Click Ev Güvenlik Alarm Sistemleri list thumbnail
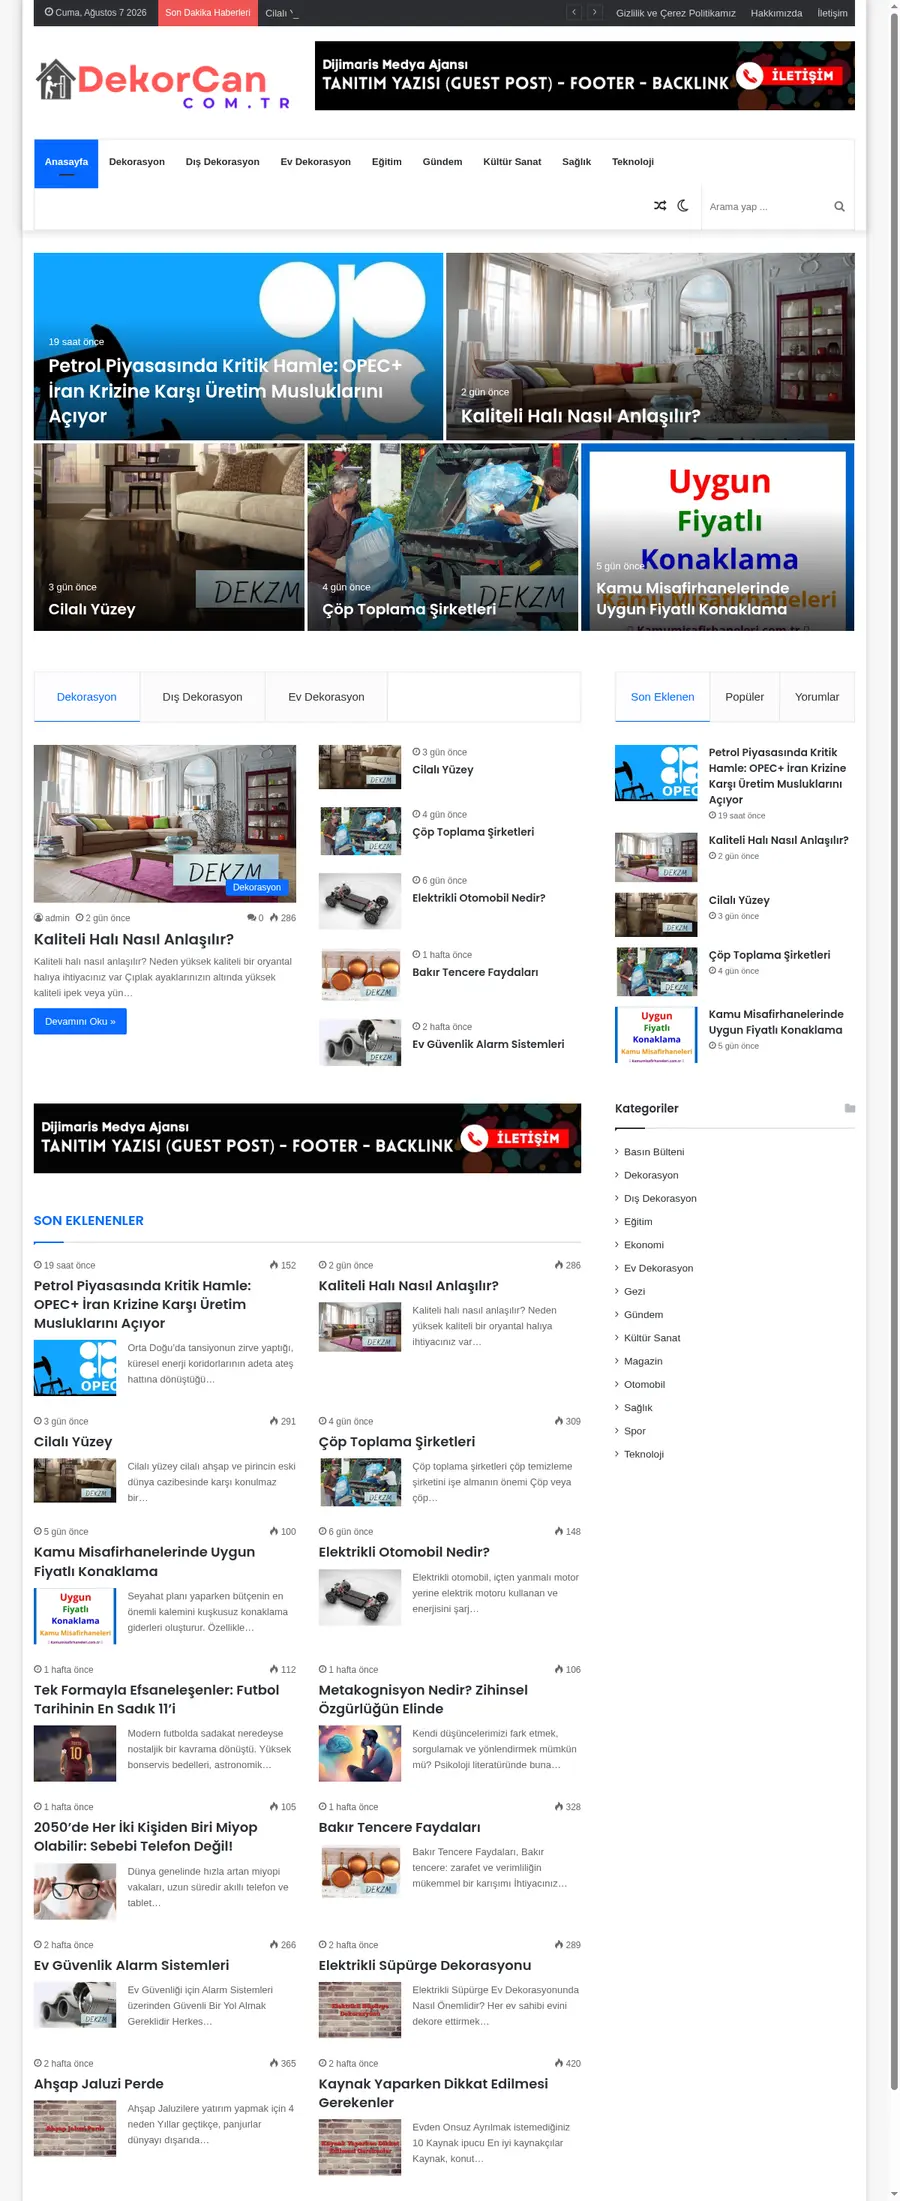The image size is (900, 2201). click(360, 1042)
